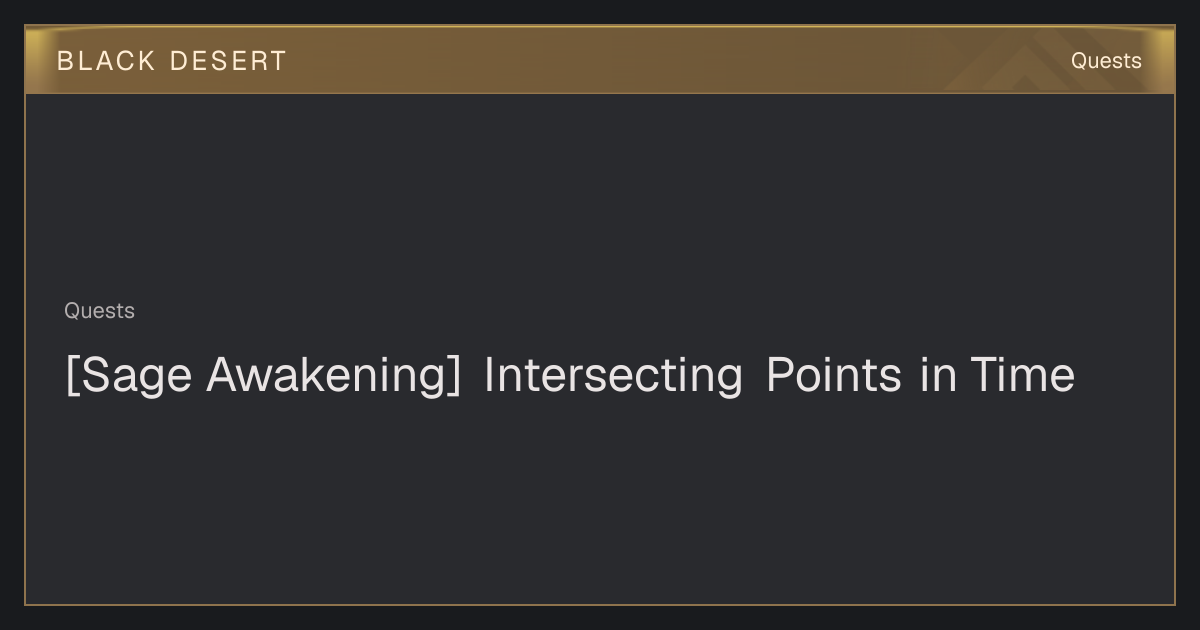
Task: Click the word 'Points' in the heading
Action: (x=833, y=376)
